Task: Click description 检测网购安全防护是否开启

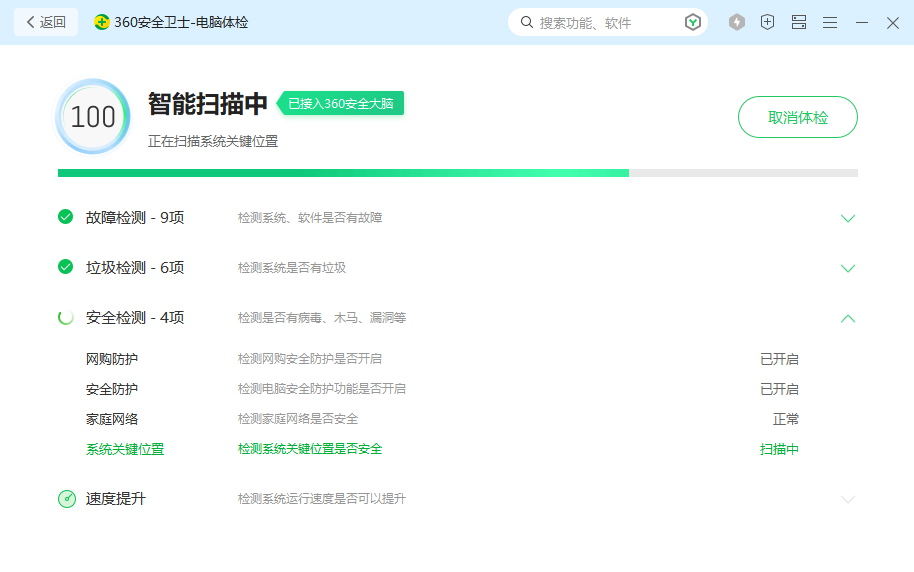Action: coord(310,359)
